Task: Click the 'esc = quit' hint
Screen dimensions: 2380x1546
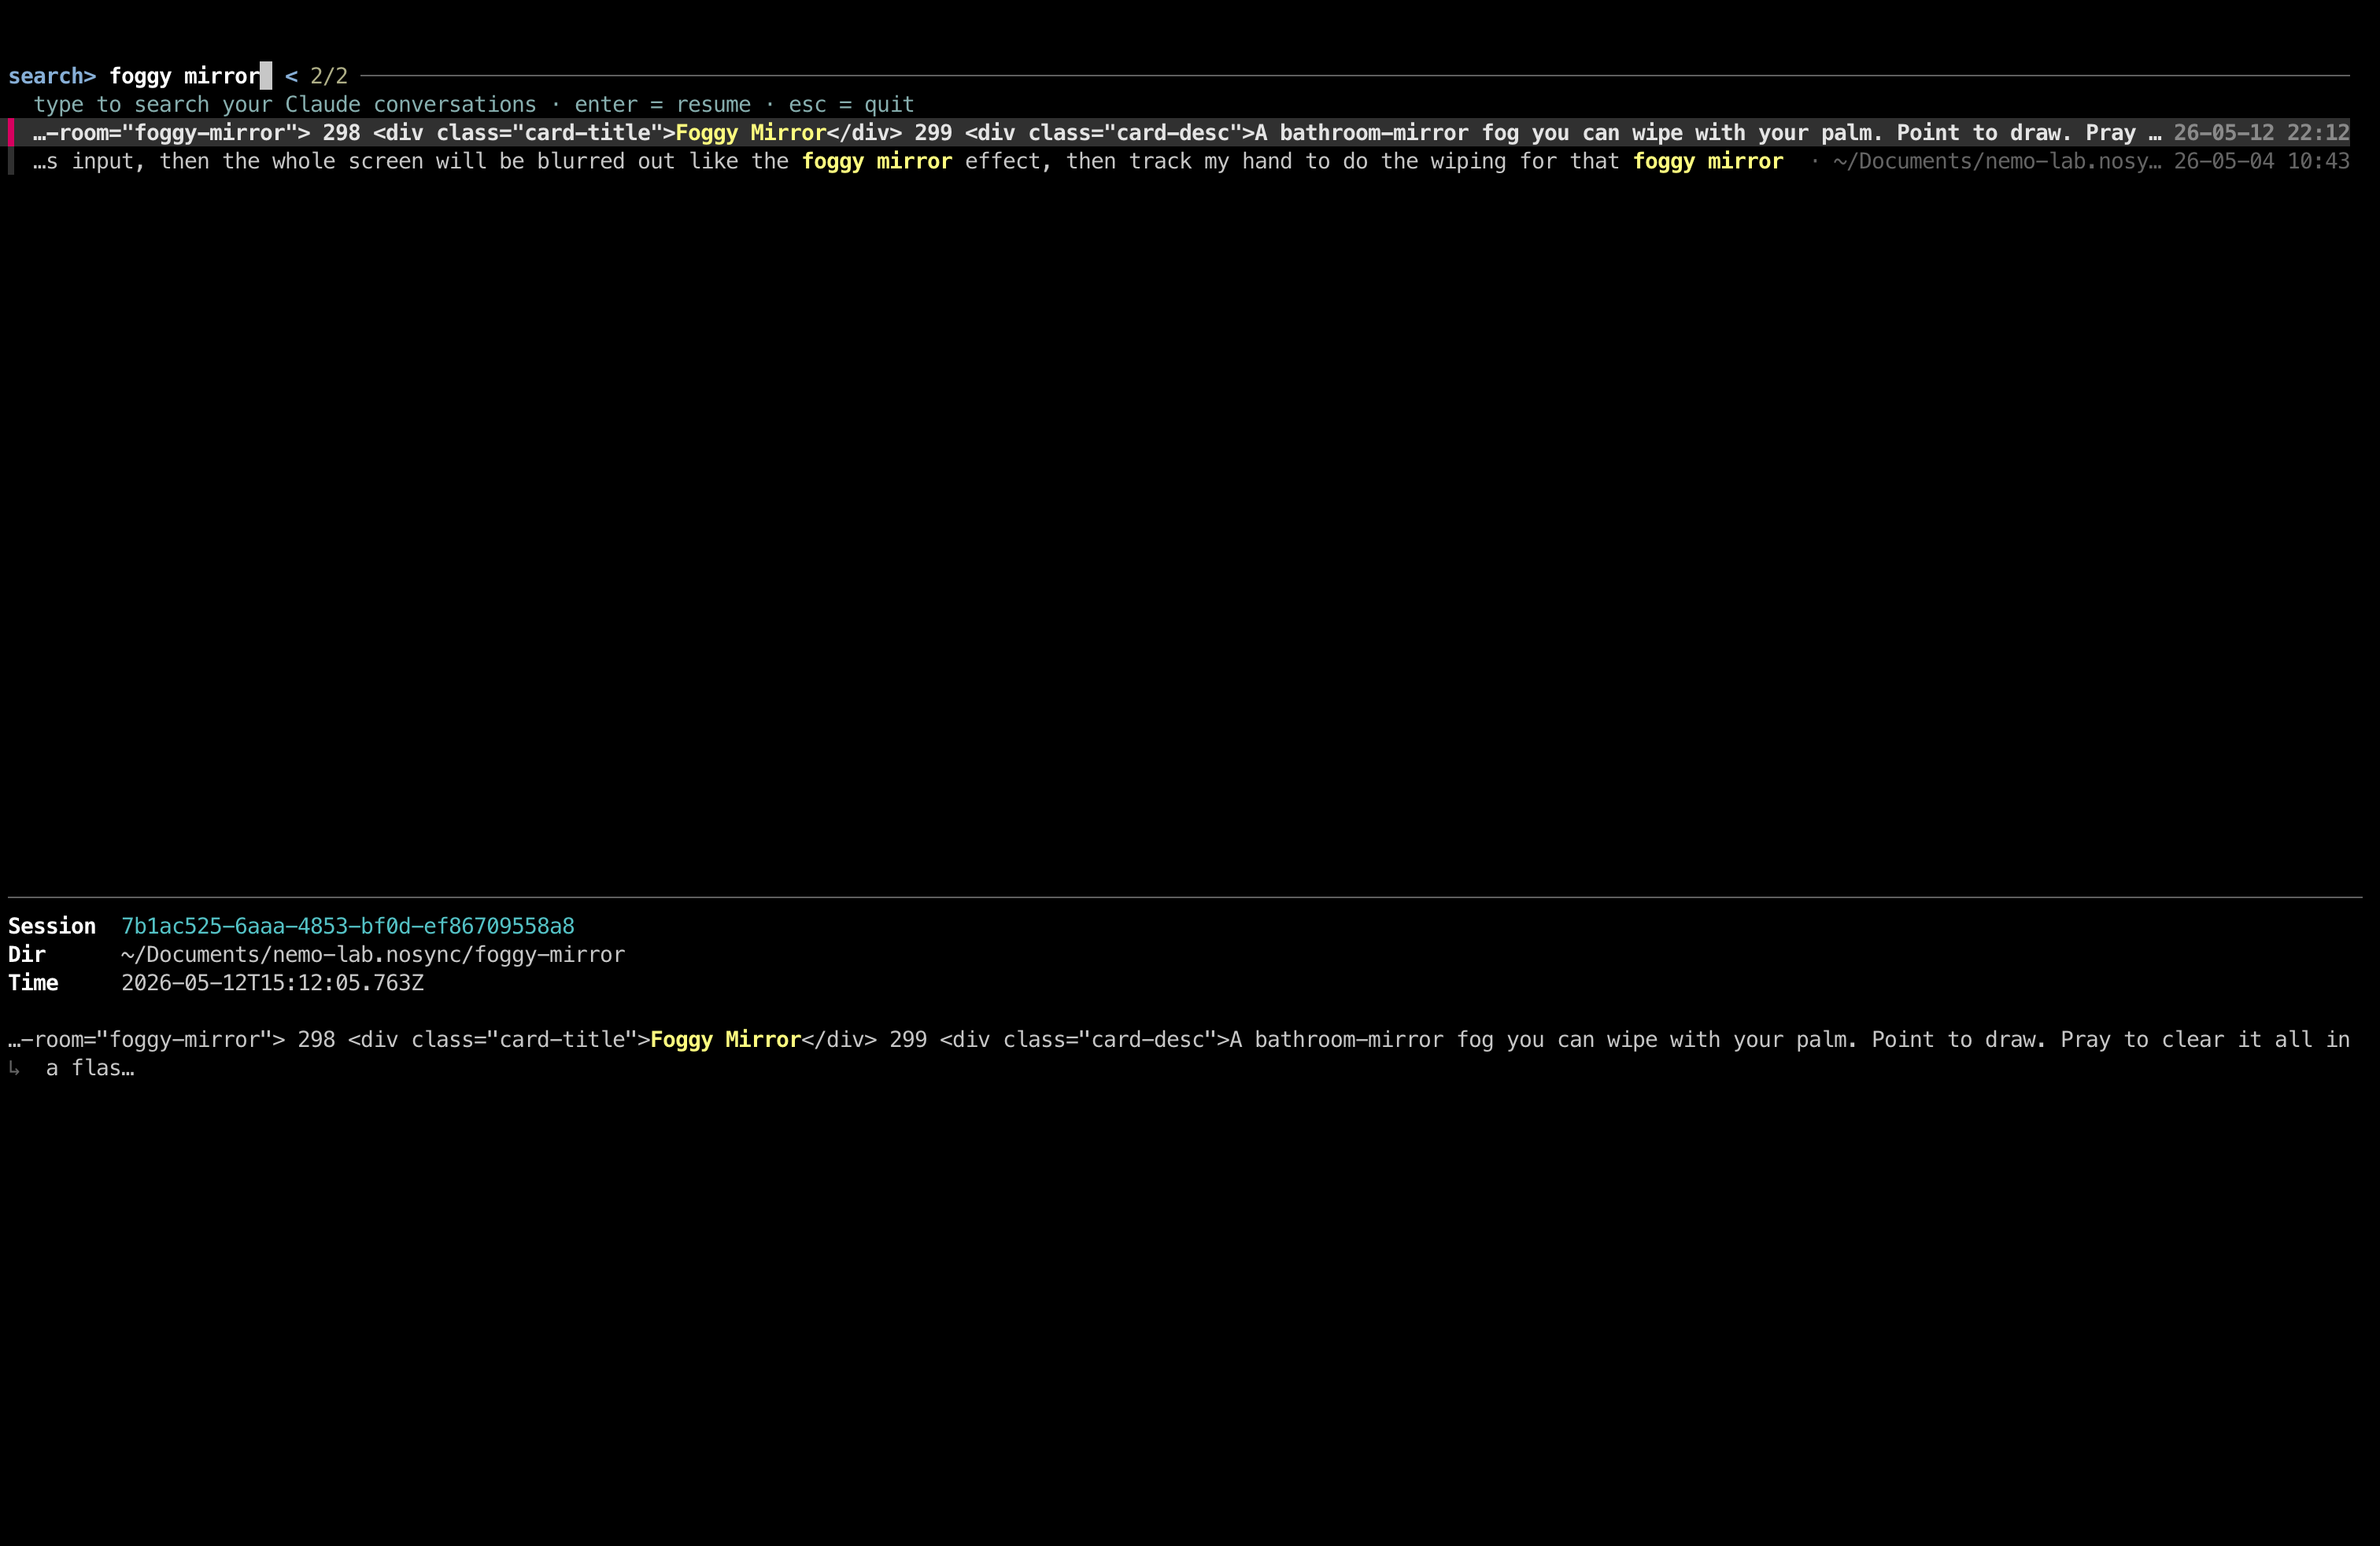Action: (851, 104)
